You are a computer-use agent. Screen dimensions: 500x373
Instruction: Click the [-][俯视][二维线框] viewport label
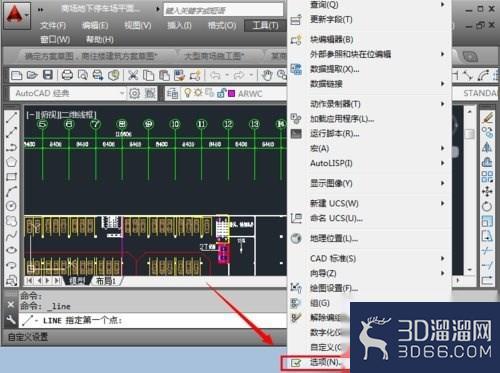[61, 115]
